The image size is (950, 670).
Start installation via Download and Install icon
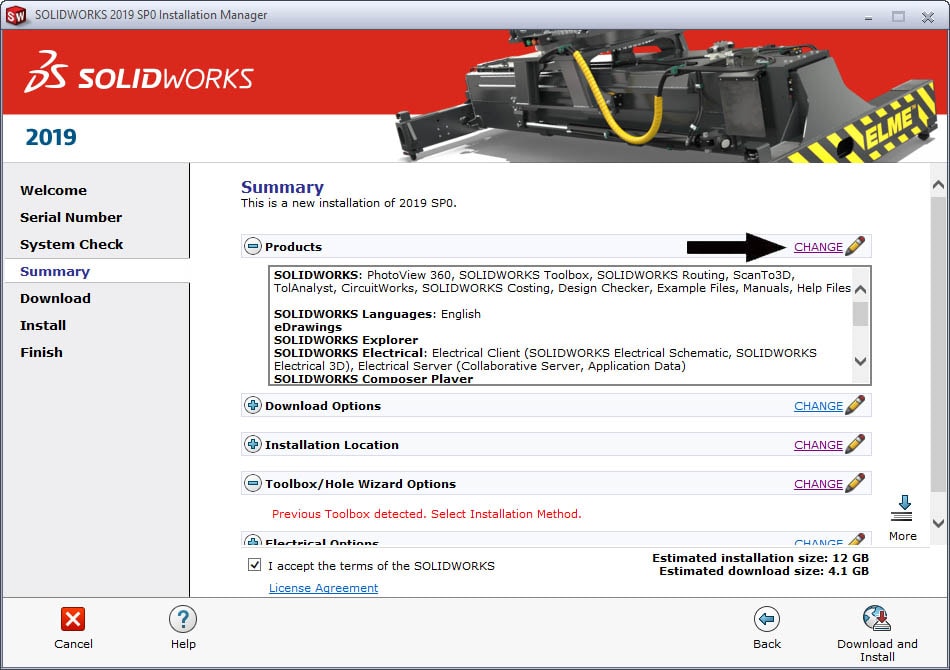[x=876, y=618]
